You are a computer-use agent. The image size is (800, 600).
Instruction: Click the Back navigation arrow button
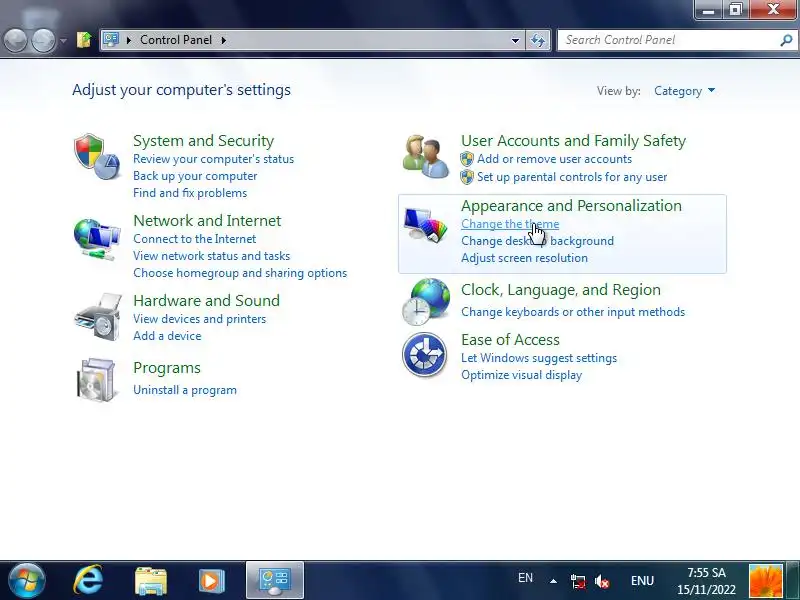coord(15,40)
